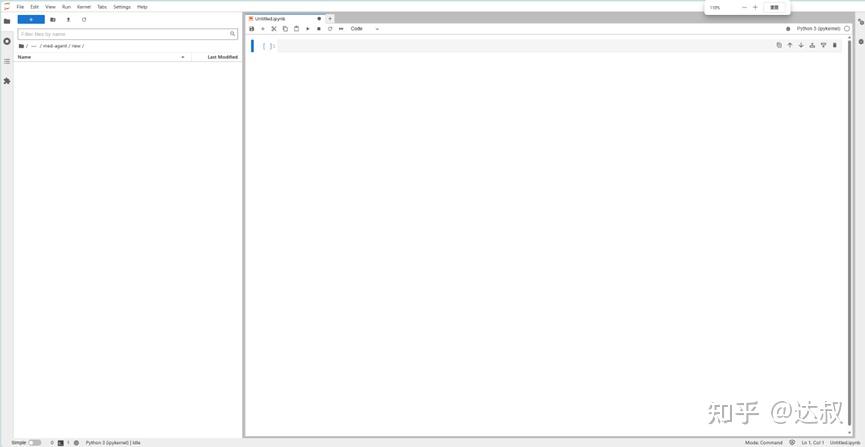Screen dimensions: 865x447
Task: Move the cell down
Action: [x=801, y=45]
